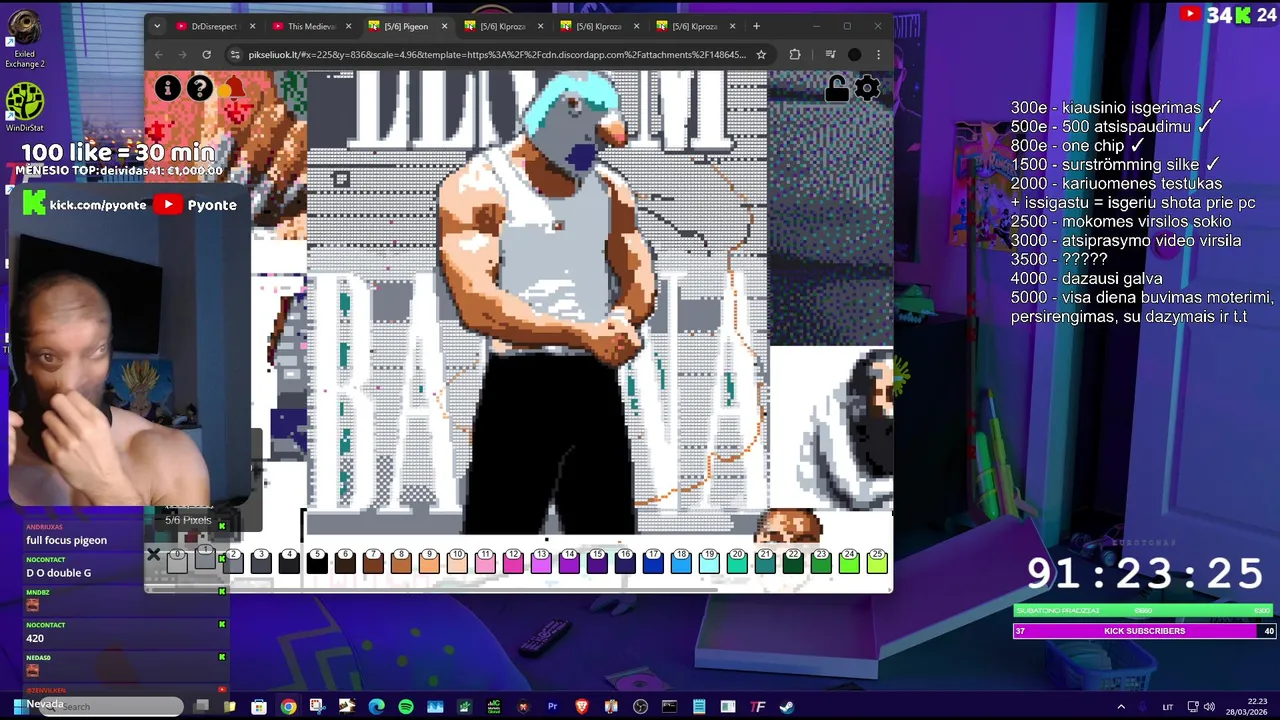Close the color palette with the X

pyautogui.click(x=153, y=554)
